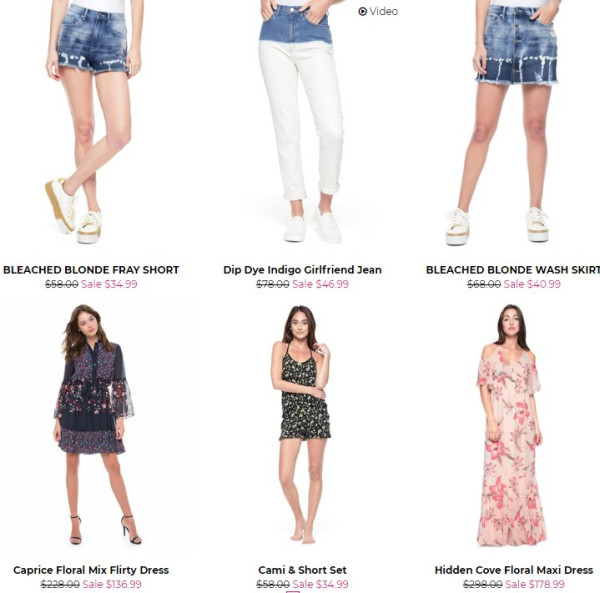Click the pink swatch below Cami & Short Set price
600x593 pixels.
click(x=293, y=591)
